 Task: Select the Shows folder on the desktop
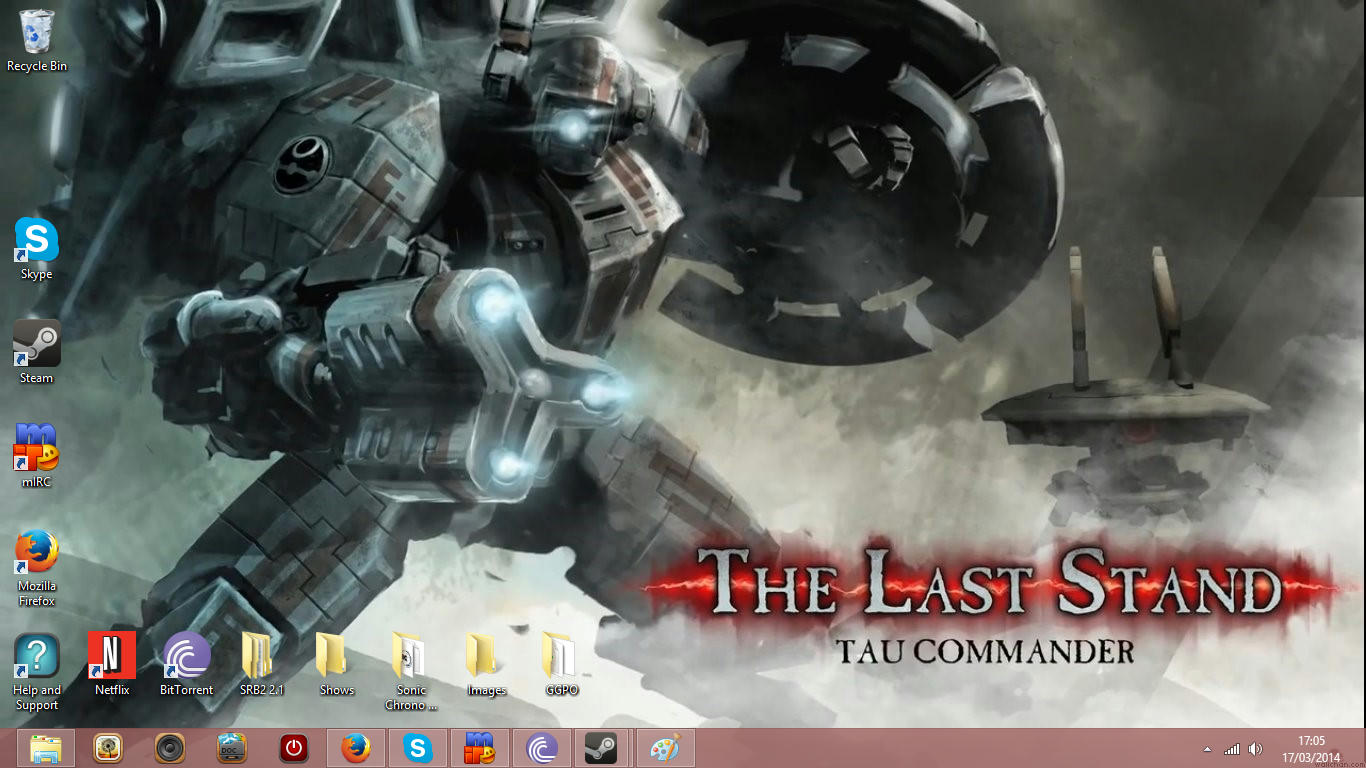(337, 664)
